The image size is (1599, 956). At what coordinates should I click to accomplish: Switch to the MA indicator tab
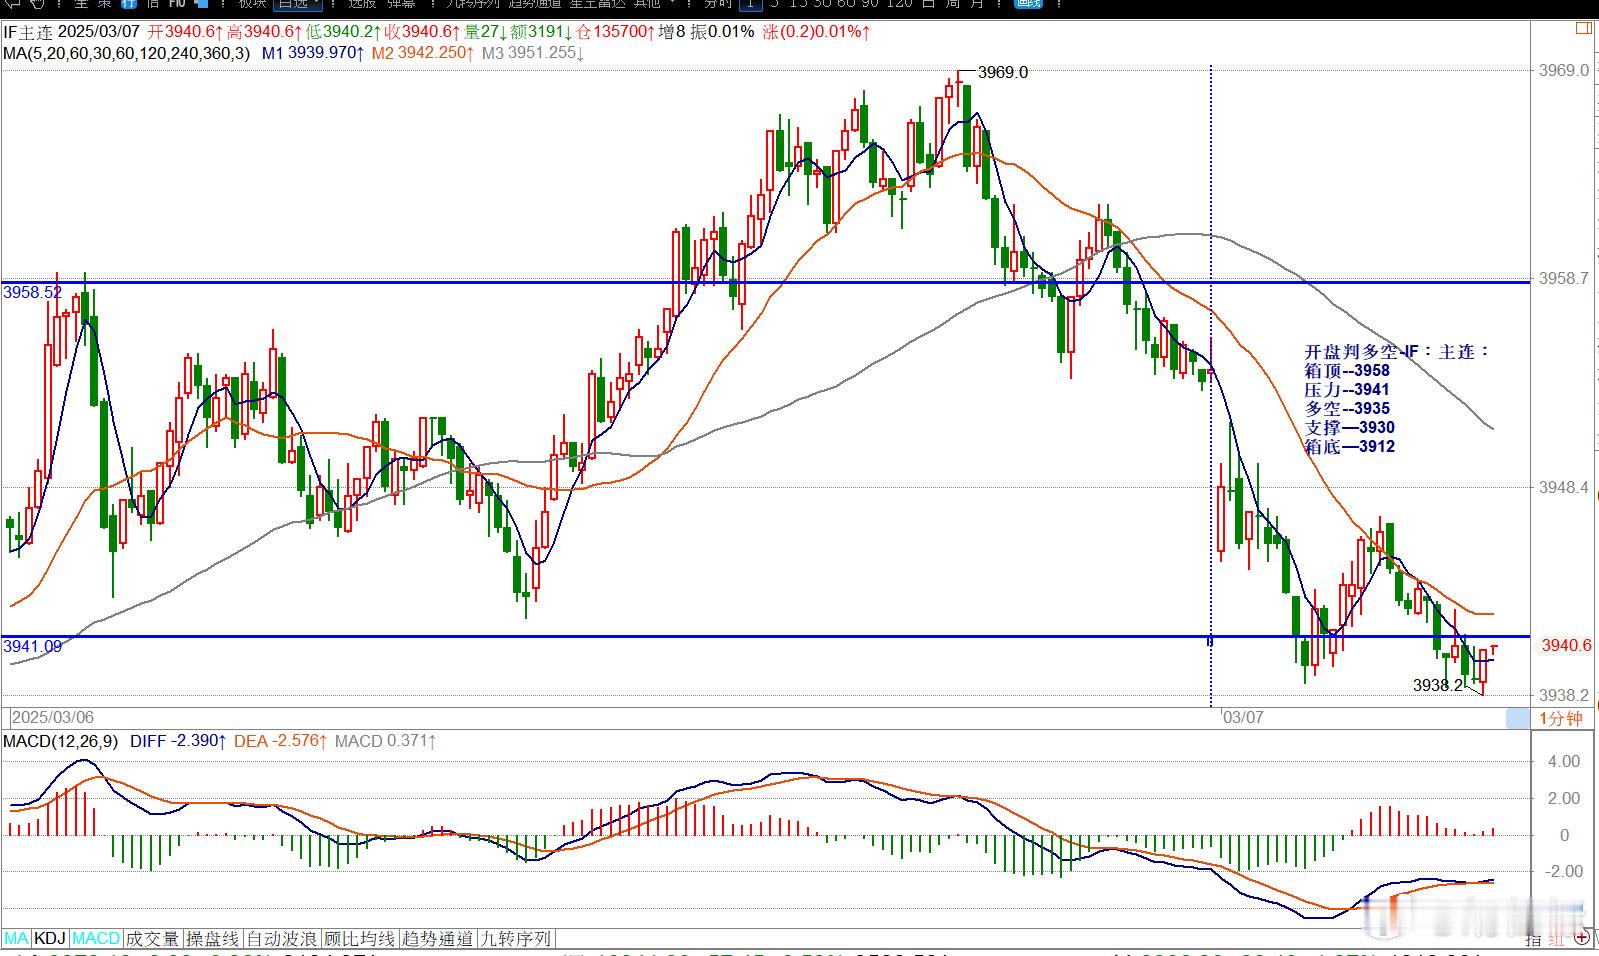(x=16, y=939)
